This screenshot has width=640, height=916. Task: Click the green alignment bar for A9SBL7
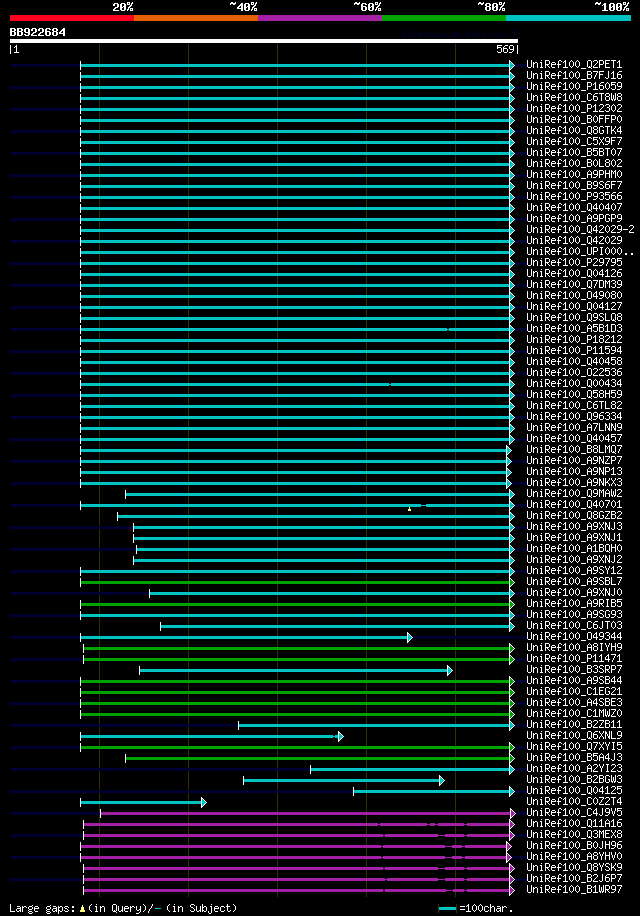click(297, 582)
